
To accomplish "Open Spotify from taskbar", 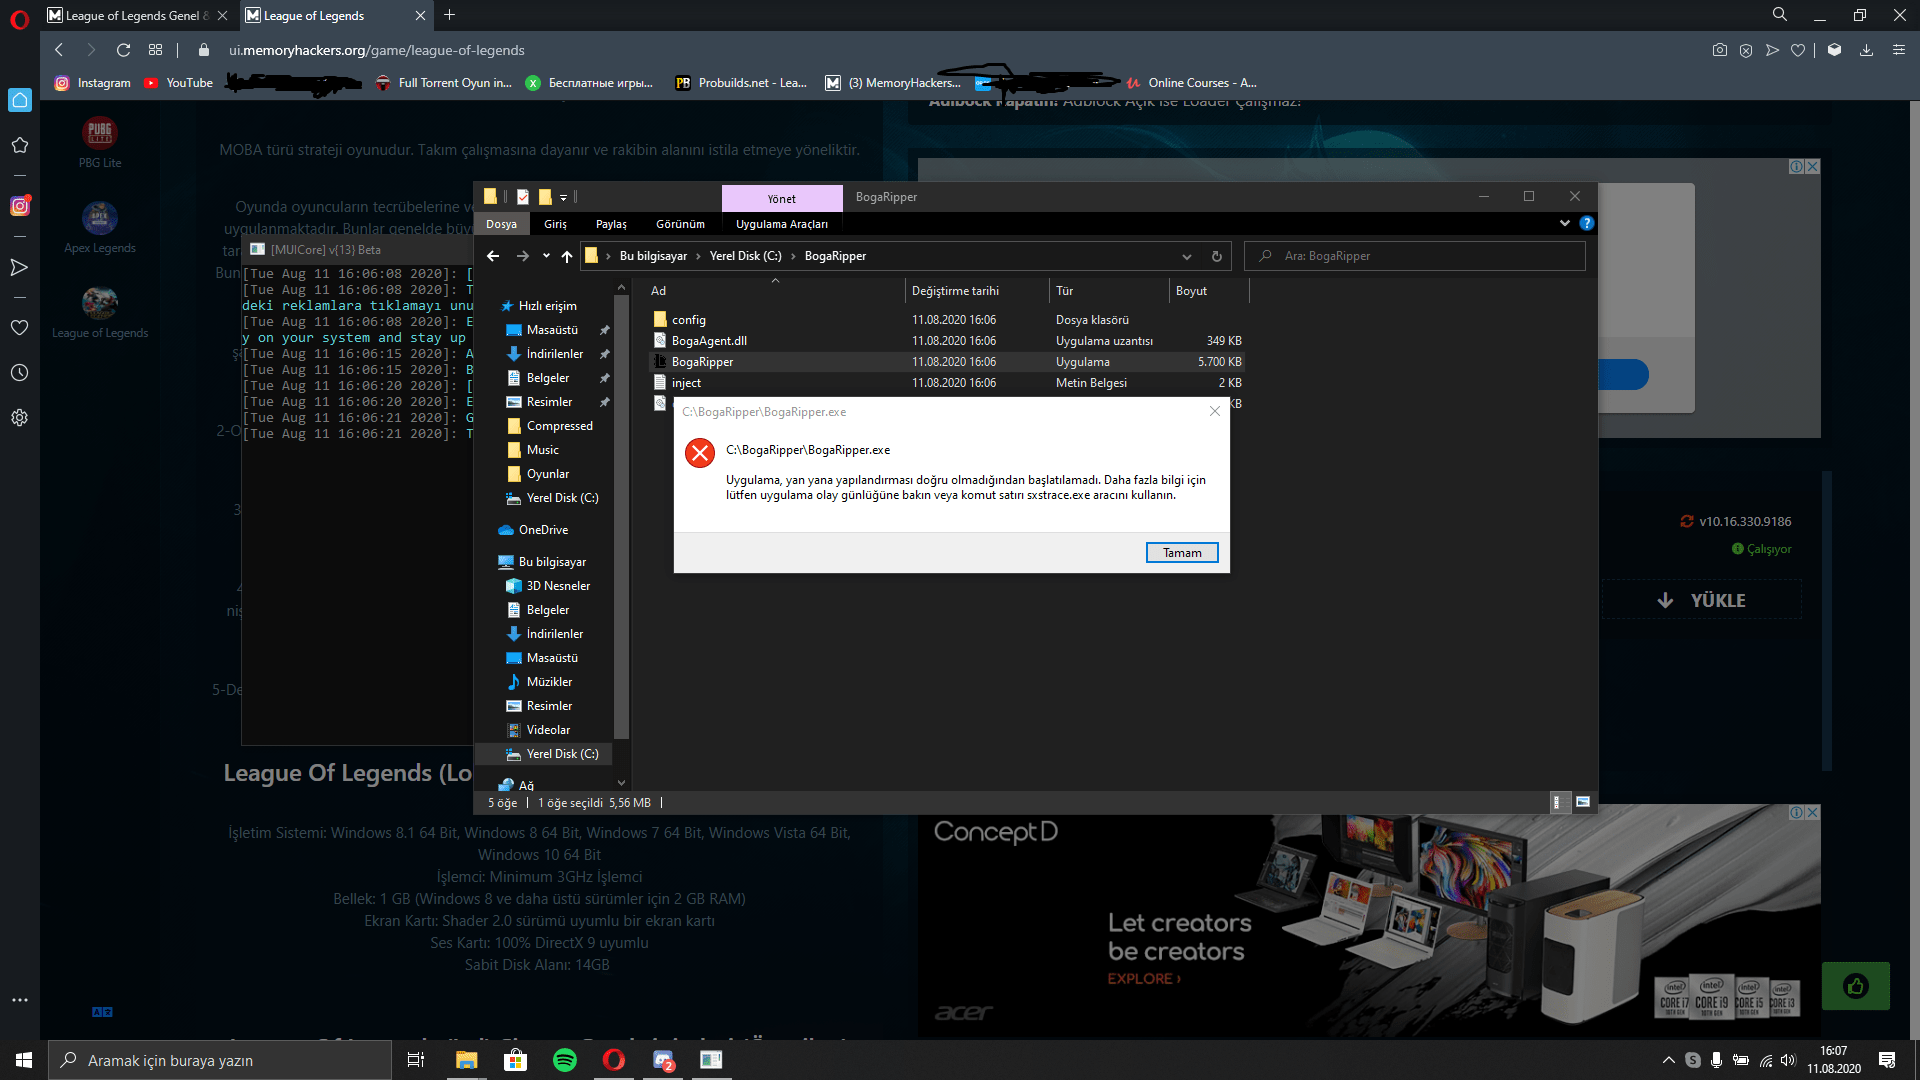I will coord(565,1060).
